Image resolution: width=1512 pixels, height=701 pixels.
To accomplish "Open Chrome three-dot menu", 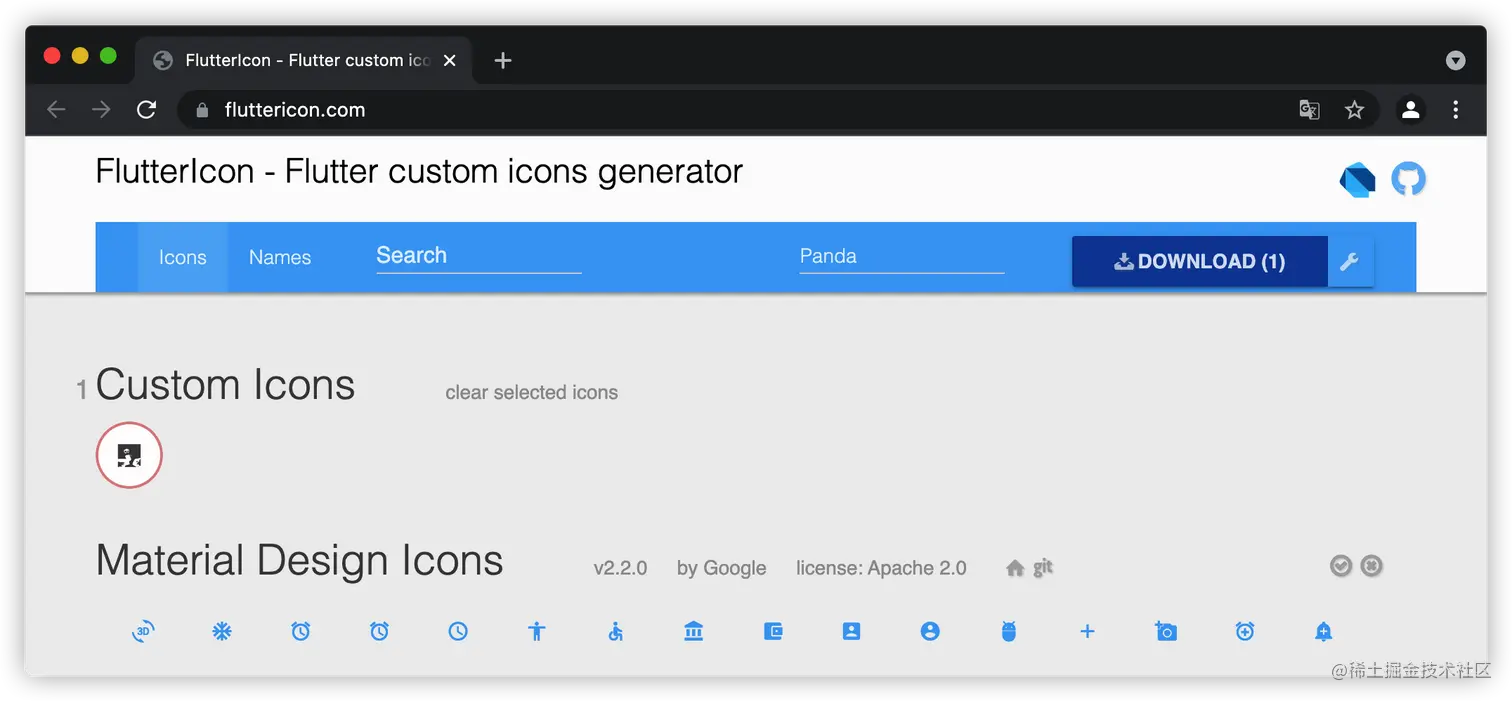I will pyautogui.click(x=1456, y=110).
